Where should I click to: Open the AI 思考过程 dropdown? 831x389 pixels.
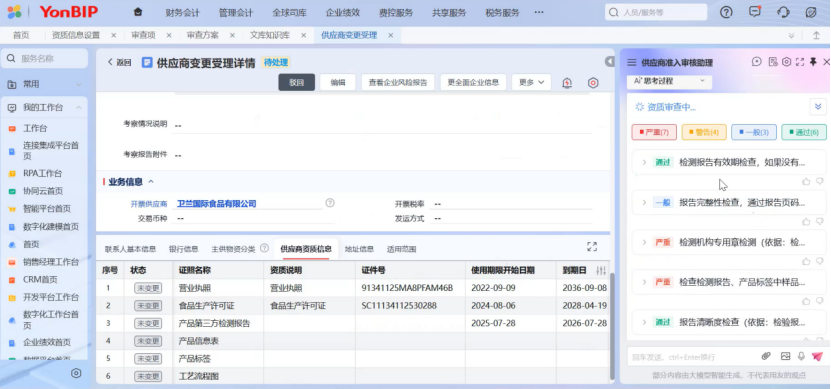669,81
